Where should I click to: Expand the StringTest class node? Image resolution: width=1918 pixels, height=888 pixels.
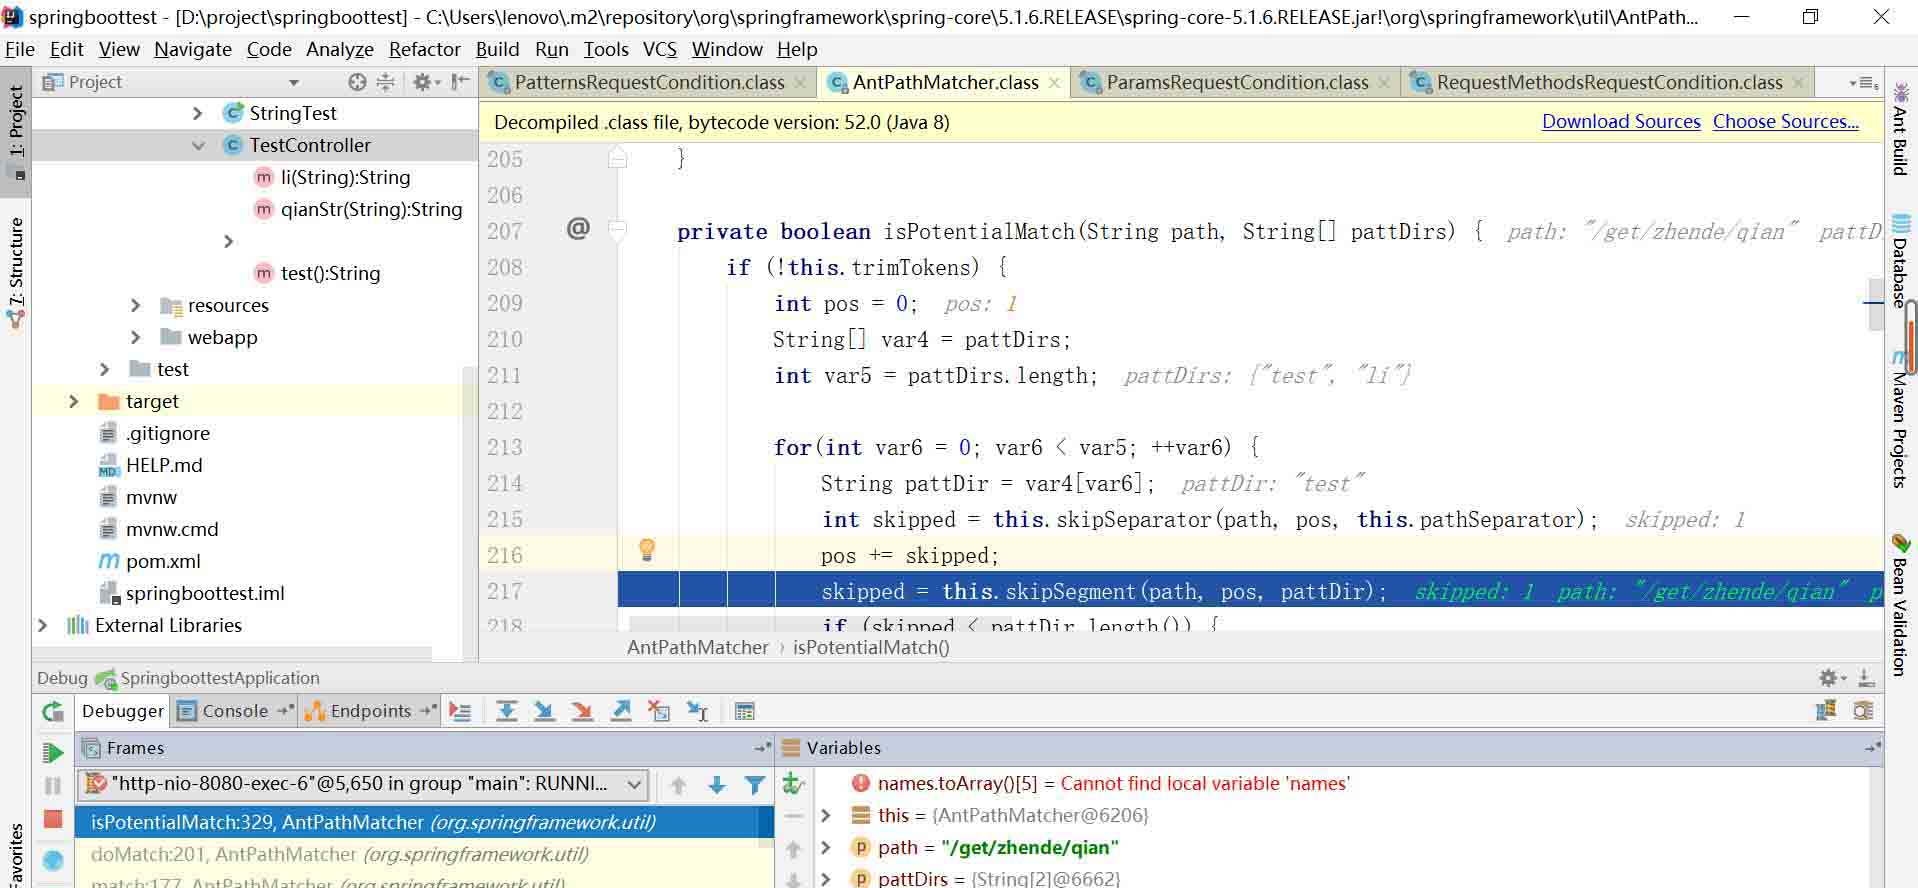pos(197,114)
